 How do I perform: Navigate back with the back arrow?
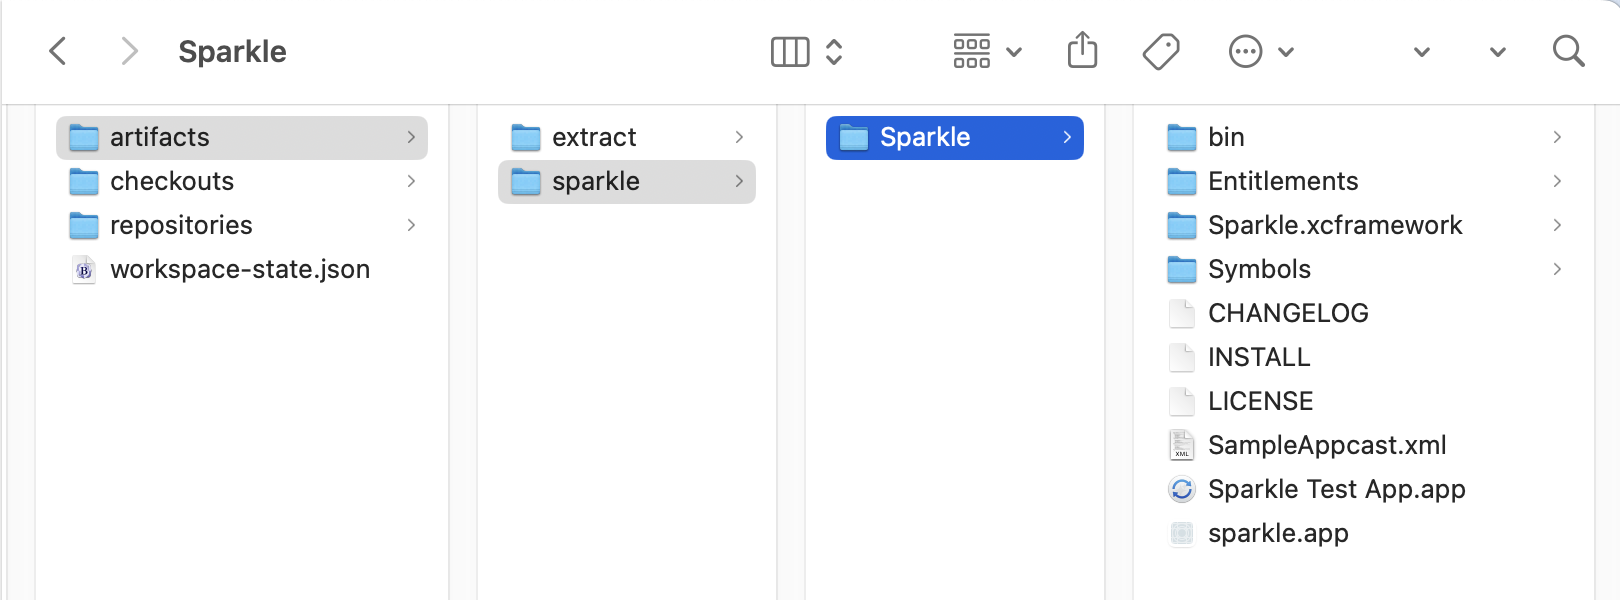pos(57,50)
